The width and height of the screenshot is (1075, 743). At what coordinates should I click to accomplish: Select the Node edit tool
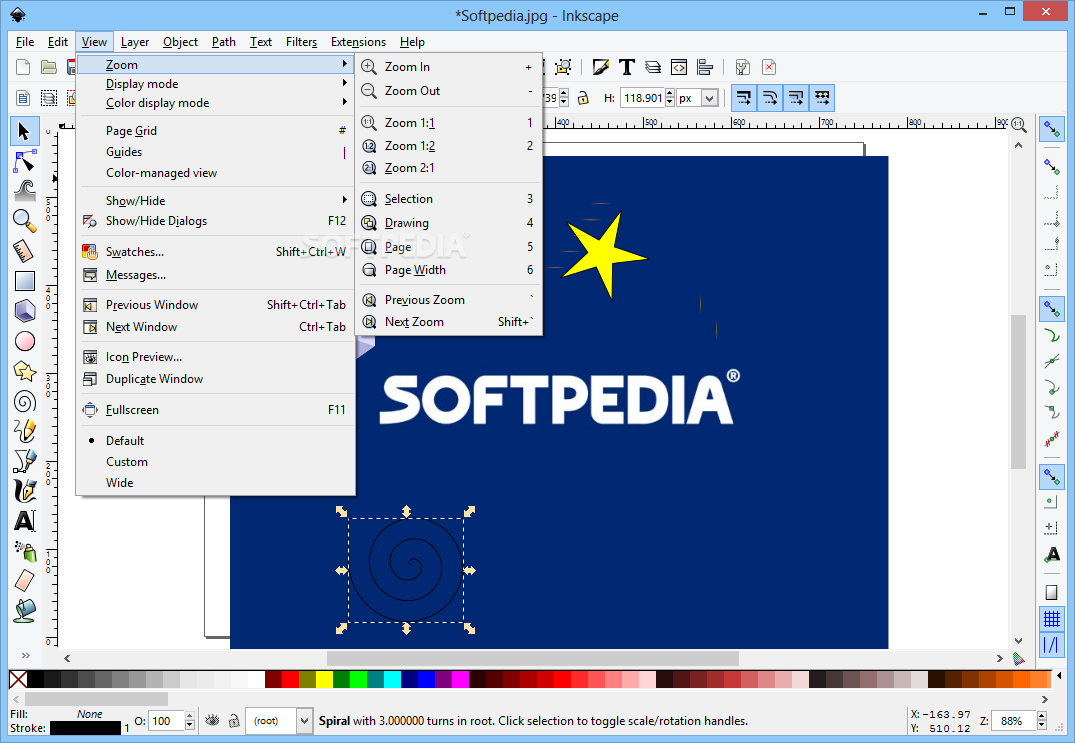pos(25,162)
